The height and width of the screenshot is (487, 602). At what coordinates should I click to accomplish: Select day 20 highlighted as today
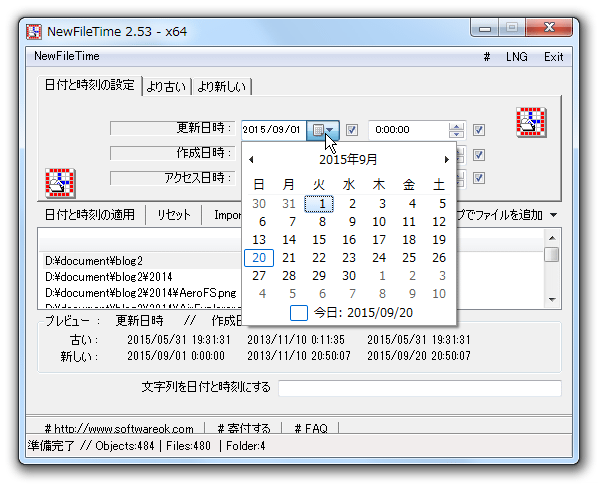coord(259,258)
